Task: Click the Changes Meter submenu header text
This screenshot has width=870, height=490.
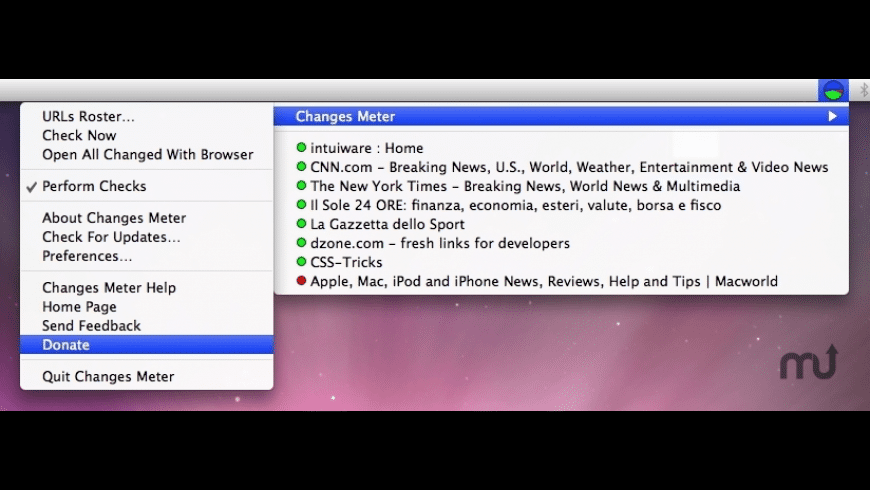Action: (345, 116)
